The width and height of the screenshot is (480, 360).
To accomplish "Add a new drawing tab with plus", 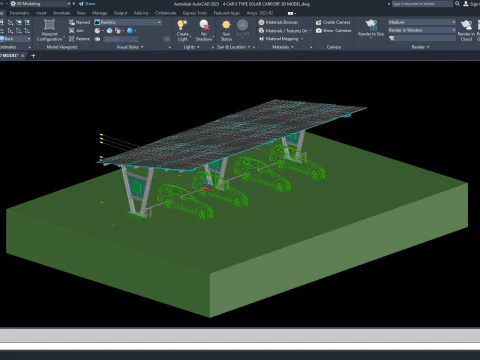I will tap(33, 56).
